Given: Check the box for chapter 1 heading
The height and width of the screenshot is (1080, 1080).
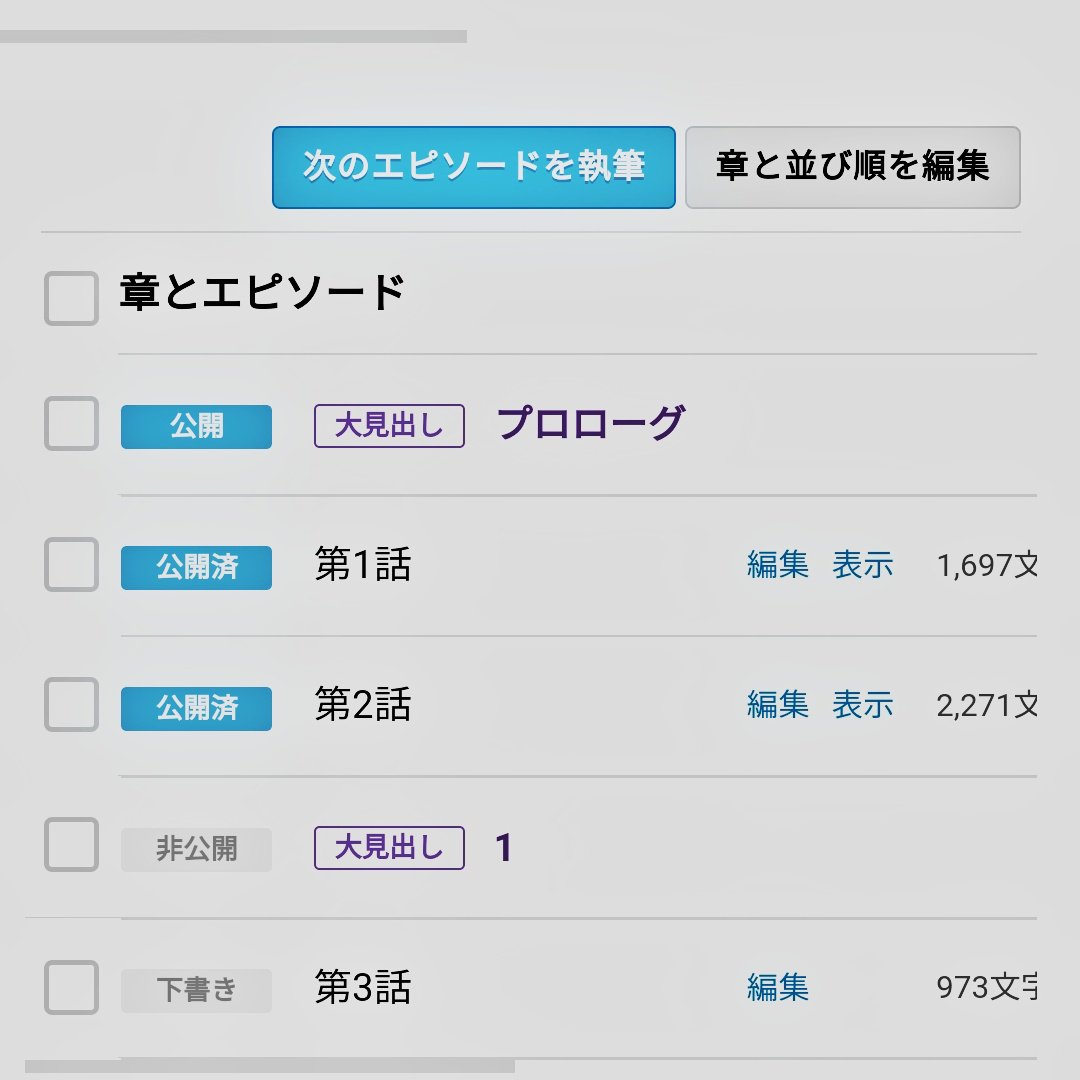Looking at the screenshot, I should coord(71,845).
